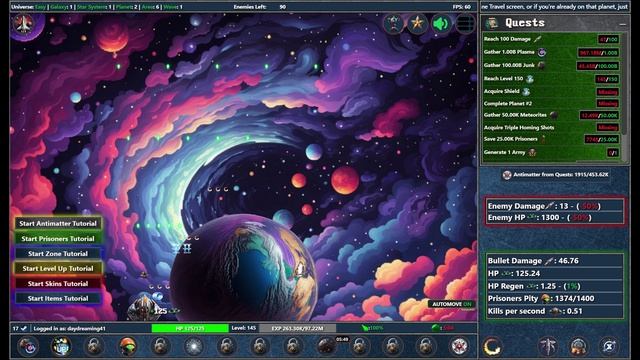This screenshot has width=640, height=360.
Task: Click the orange robot helmet icon in the bottom right
Action: (578, 347)
